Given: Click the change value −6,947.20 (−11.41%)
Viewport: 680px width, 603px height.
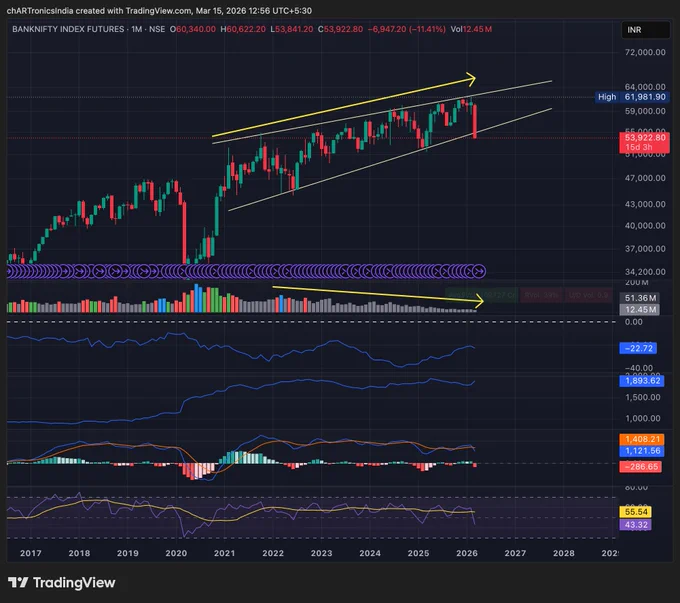Looking at the screenshot, I should 406,29.
